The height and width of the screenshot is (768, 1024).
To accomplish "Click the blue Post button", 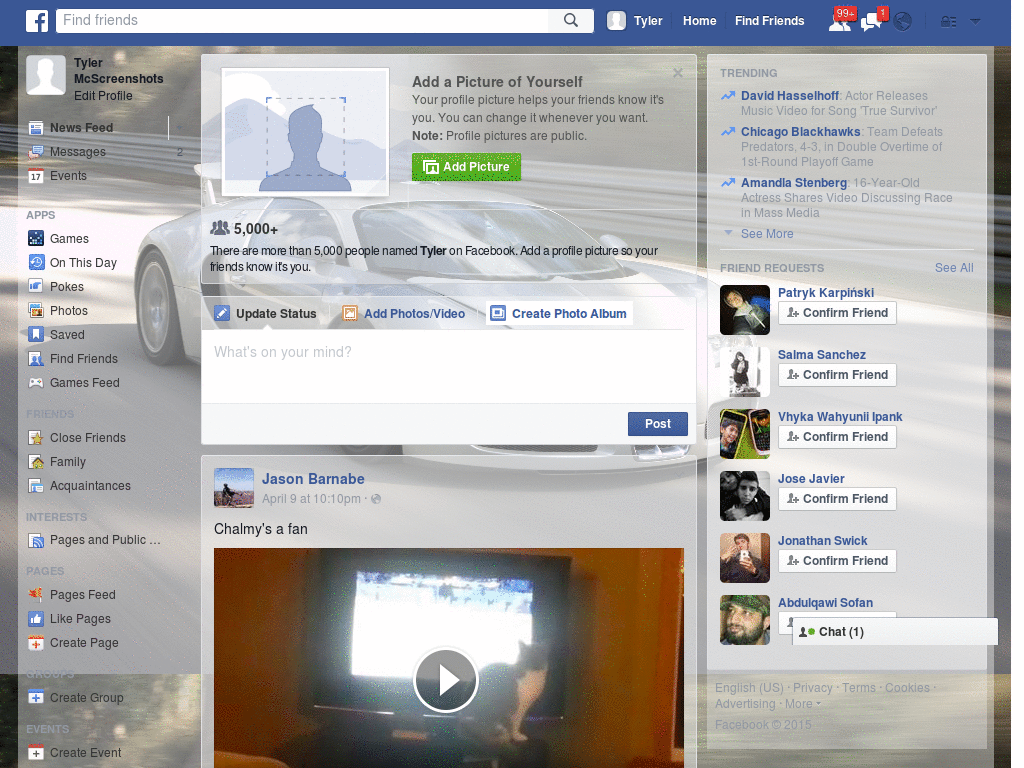I will (658, 424).
